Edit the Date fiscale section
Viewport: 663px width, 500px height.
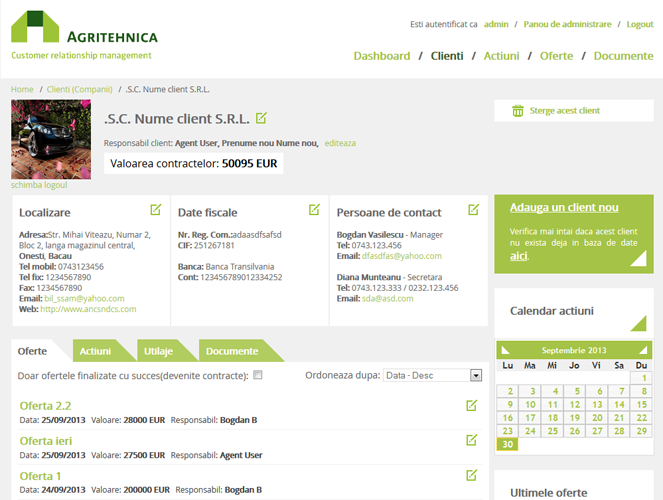(314, 209)
